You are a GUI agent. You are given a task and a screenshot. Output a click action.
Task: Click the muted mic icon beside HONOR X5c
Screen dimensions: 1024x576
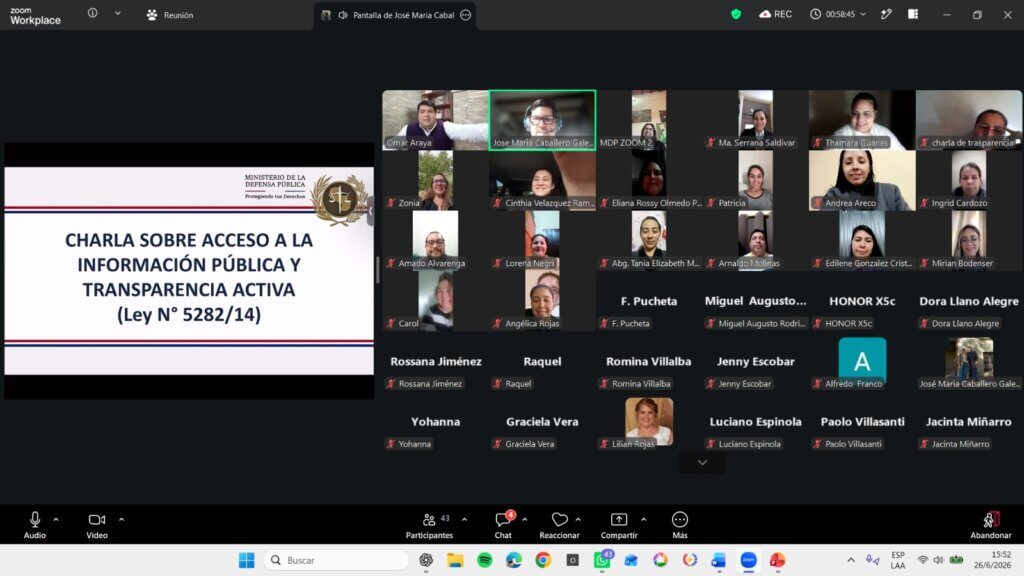pyautogui.click(x=817, y=323)
